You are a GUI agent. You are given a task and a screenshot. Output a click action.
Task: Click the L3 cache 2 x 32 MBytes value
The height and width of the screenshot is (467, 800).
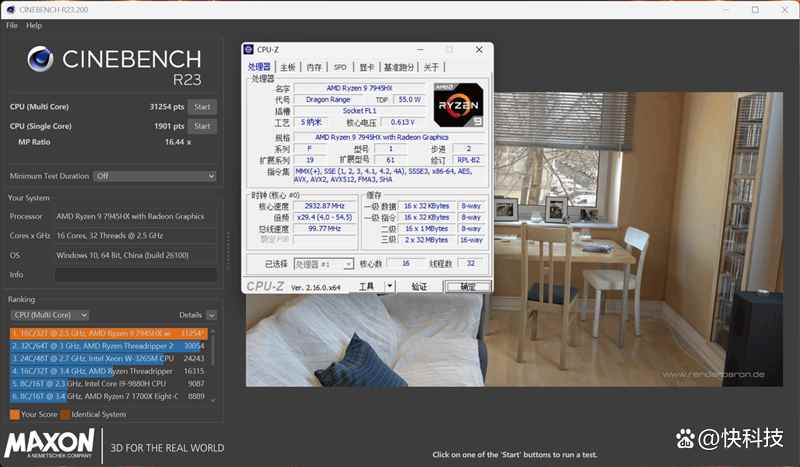point(427,240)
